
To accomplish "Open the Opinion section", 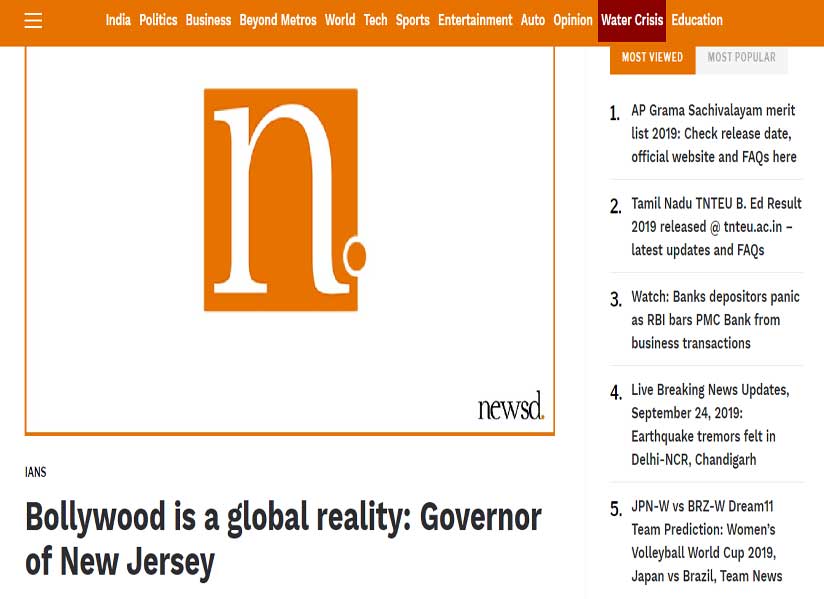I will [x=573, y=20].
